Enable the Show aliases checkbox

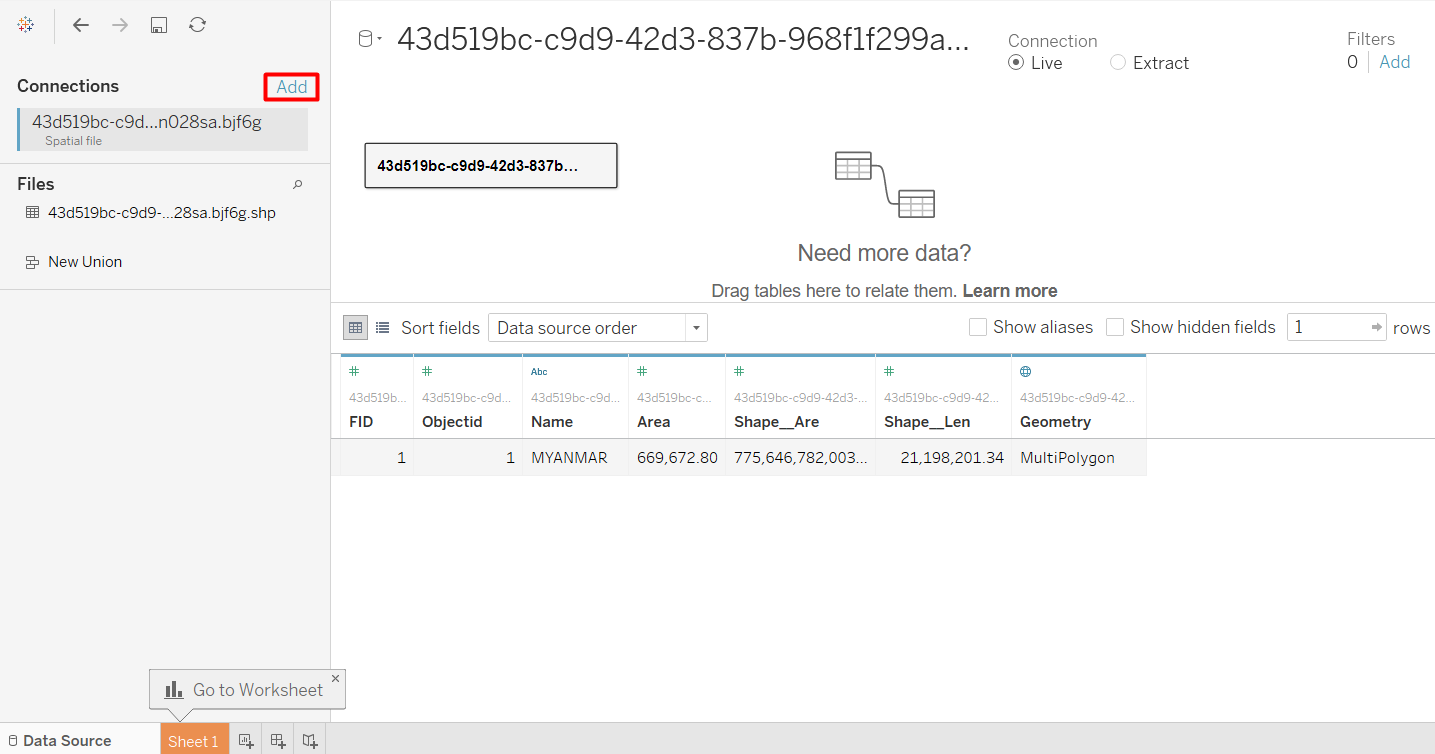pyautogui.click(x=978, y=327)
